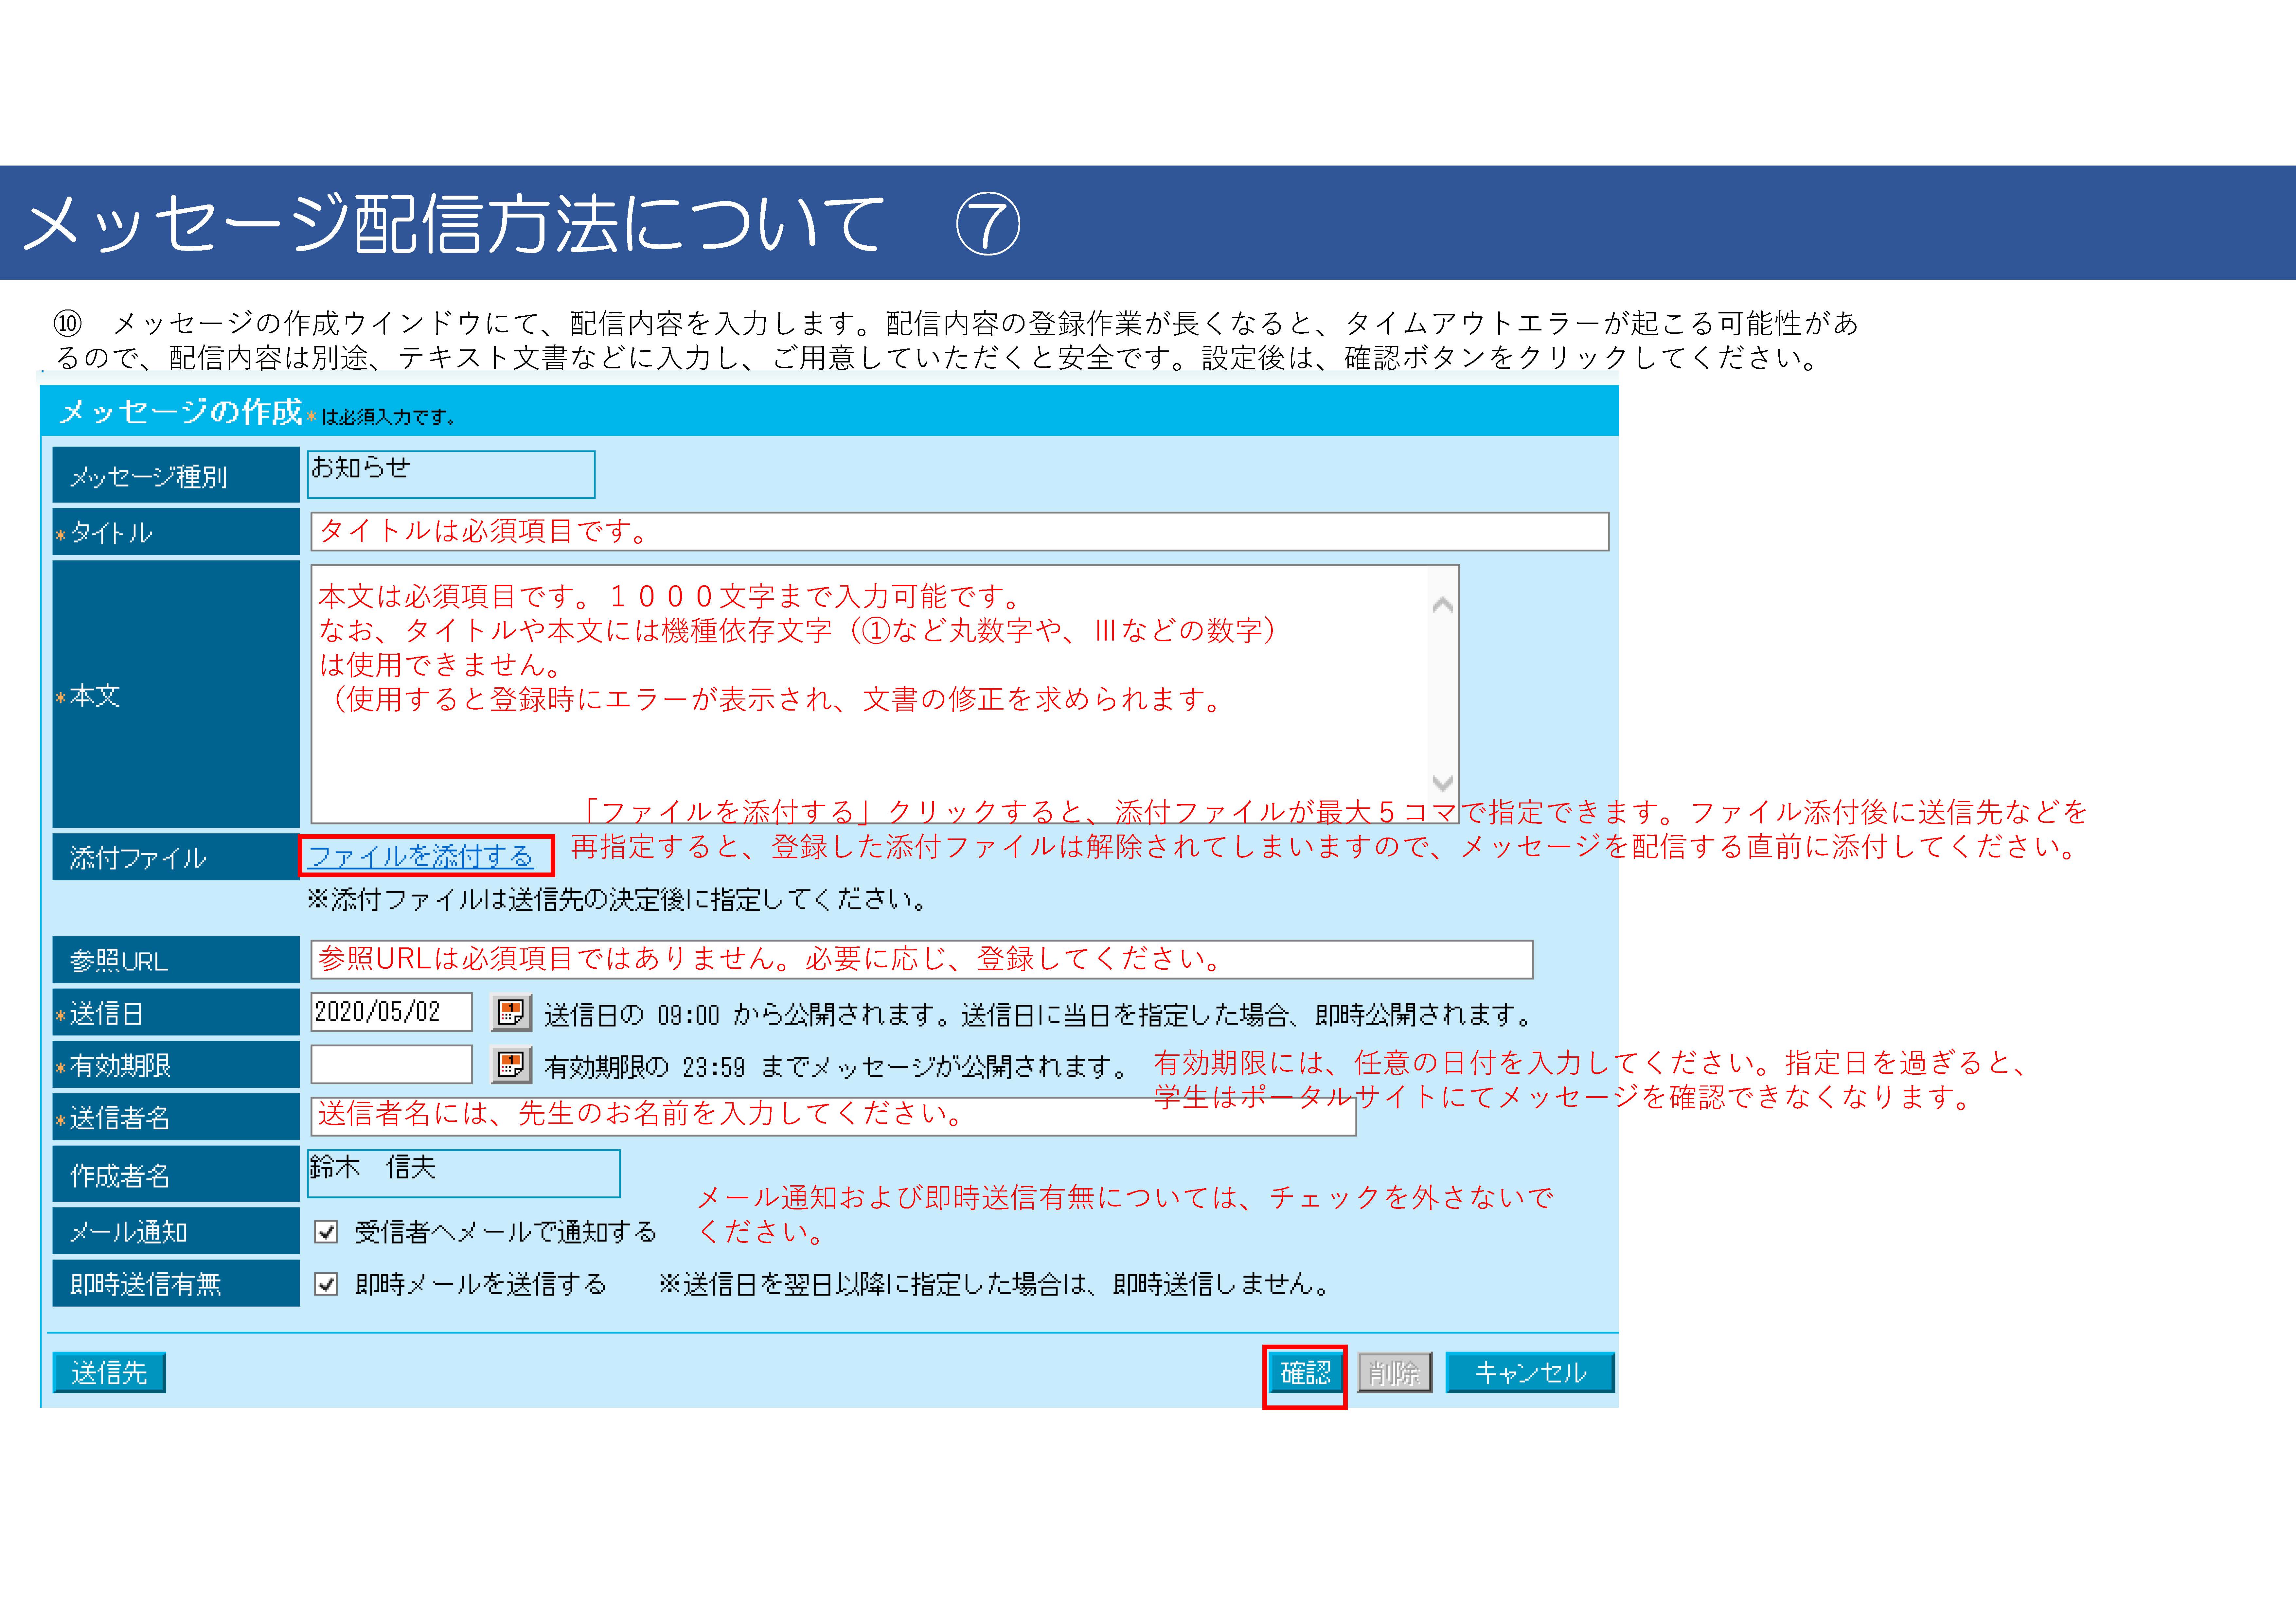Click the 送信日 date field 2020/05/02
This screenshot has width=2296, height=1623.
tap(391, 1012)
